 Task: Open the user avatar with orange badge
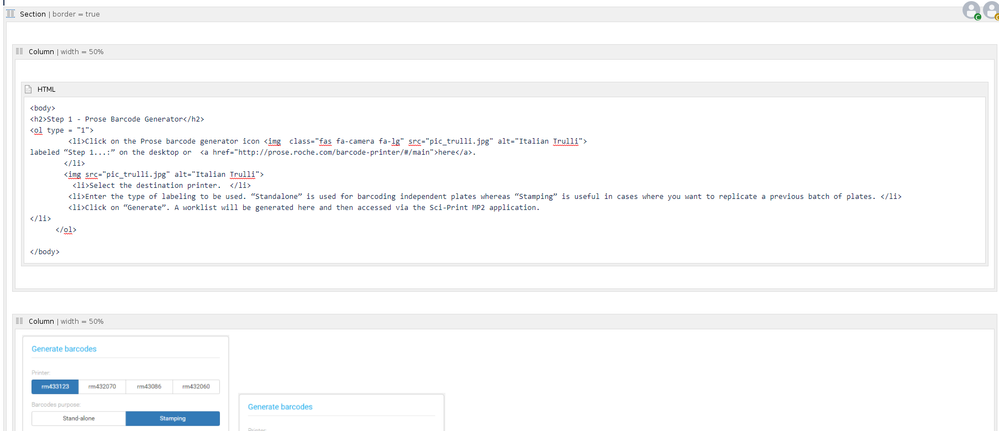click(991, 10)
